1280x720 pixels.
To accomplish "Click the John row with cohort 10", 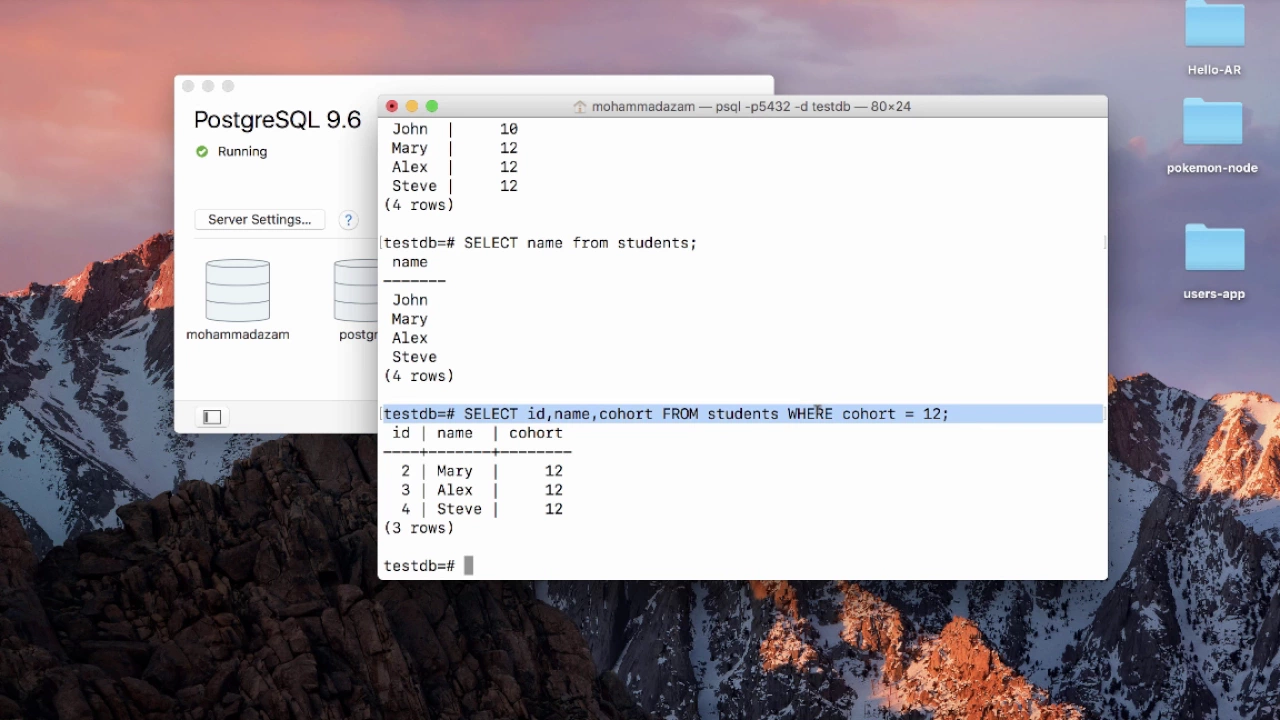I will click(455, 129).
